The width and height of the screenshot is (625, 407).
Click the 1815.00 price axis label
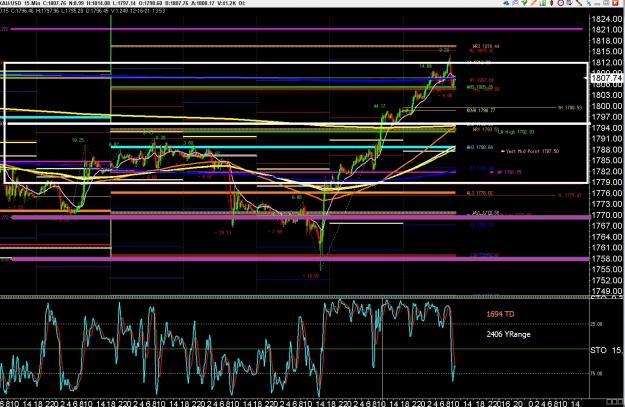coord(607,51)
